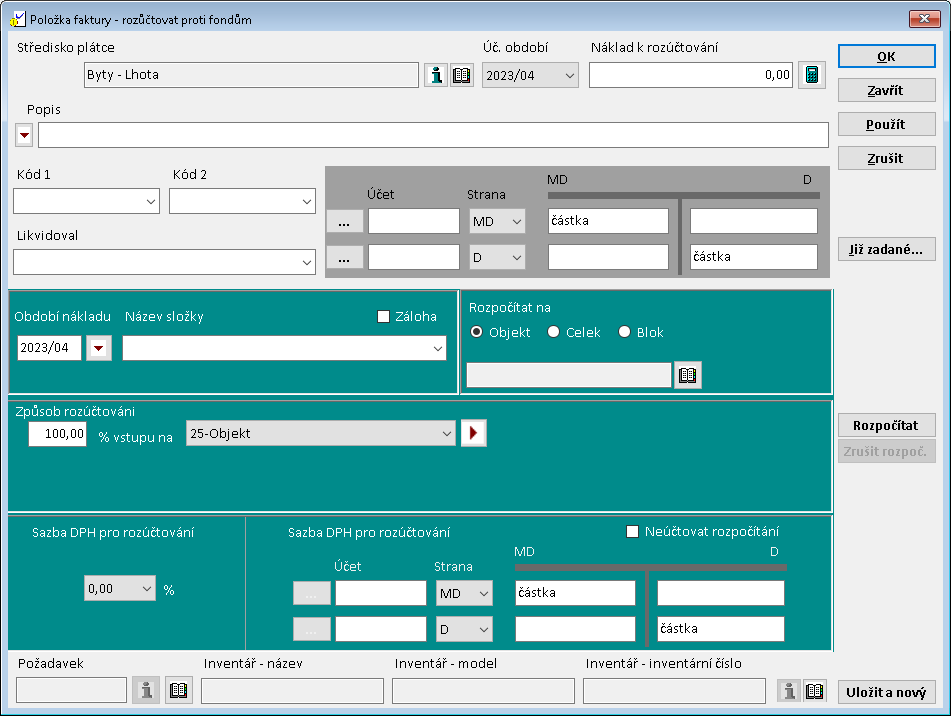Viewport: 951px width, 716px height.
Task: Select the Blok radio option
Action: click(625, 333)
